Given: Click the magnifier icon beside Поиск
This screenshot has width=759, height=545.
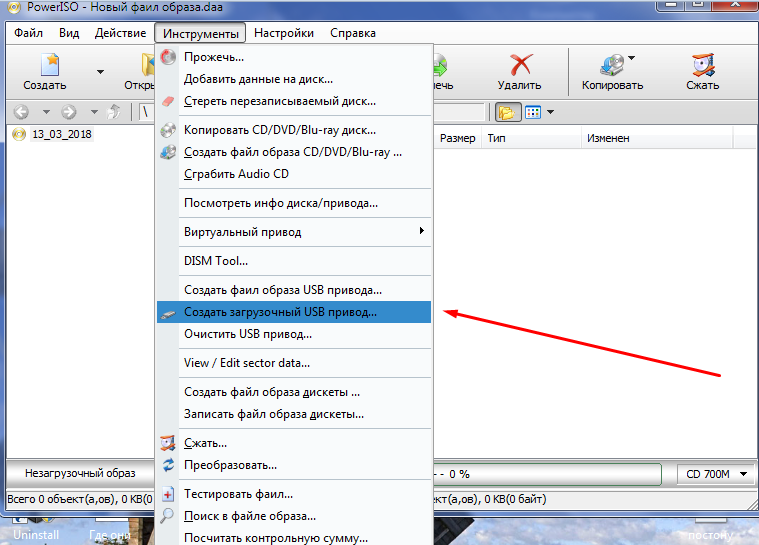Looking at the screenshot, I should 167,516.
